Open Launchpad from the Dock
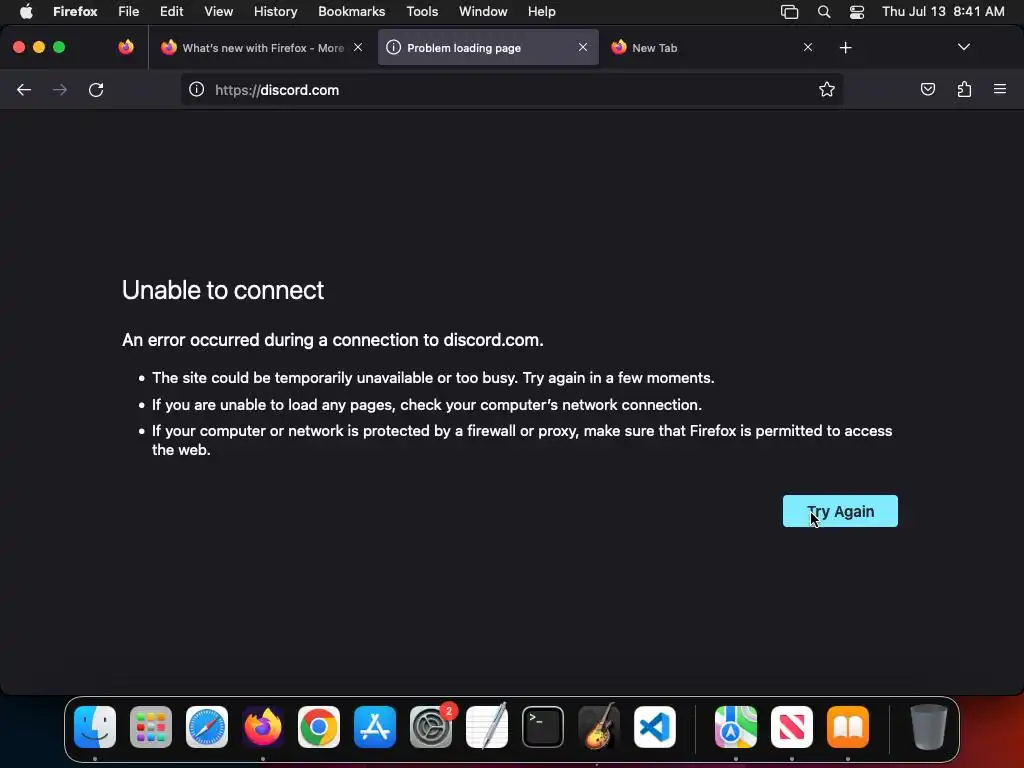 tap(151, 727)
